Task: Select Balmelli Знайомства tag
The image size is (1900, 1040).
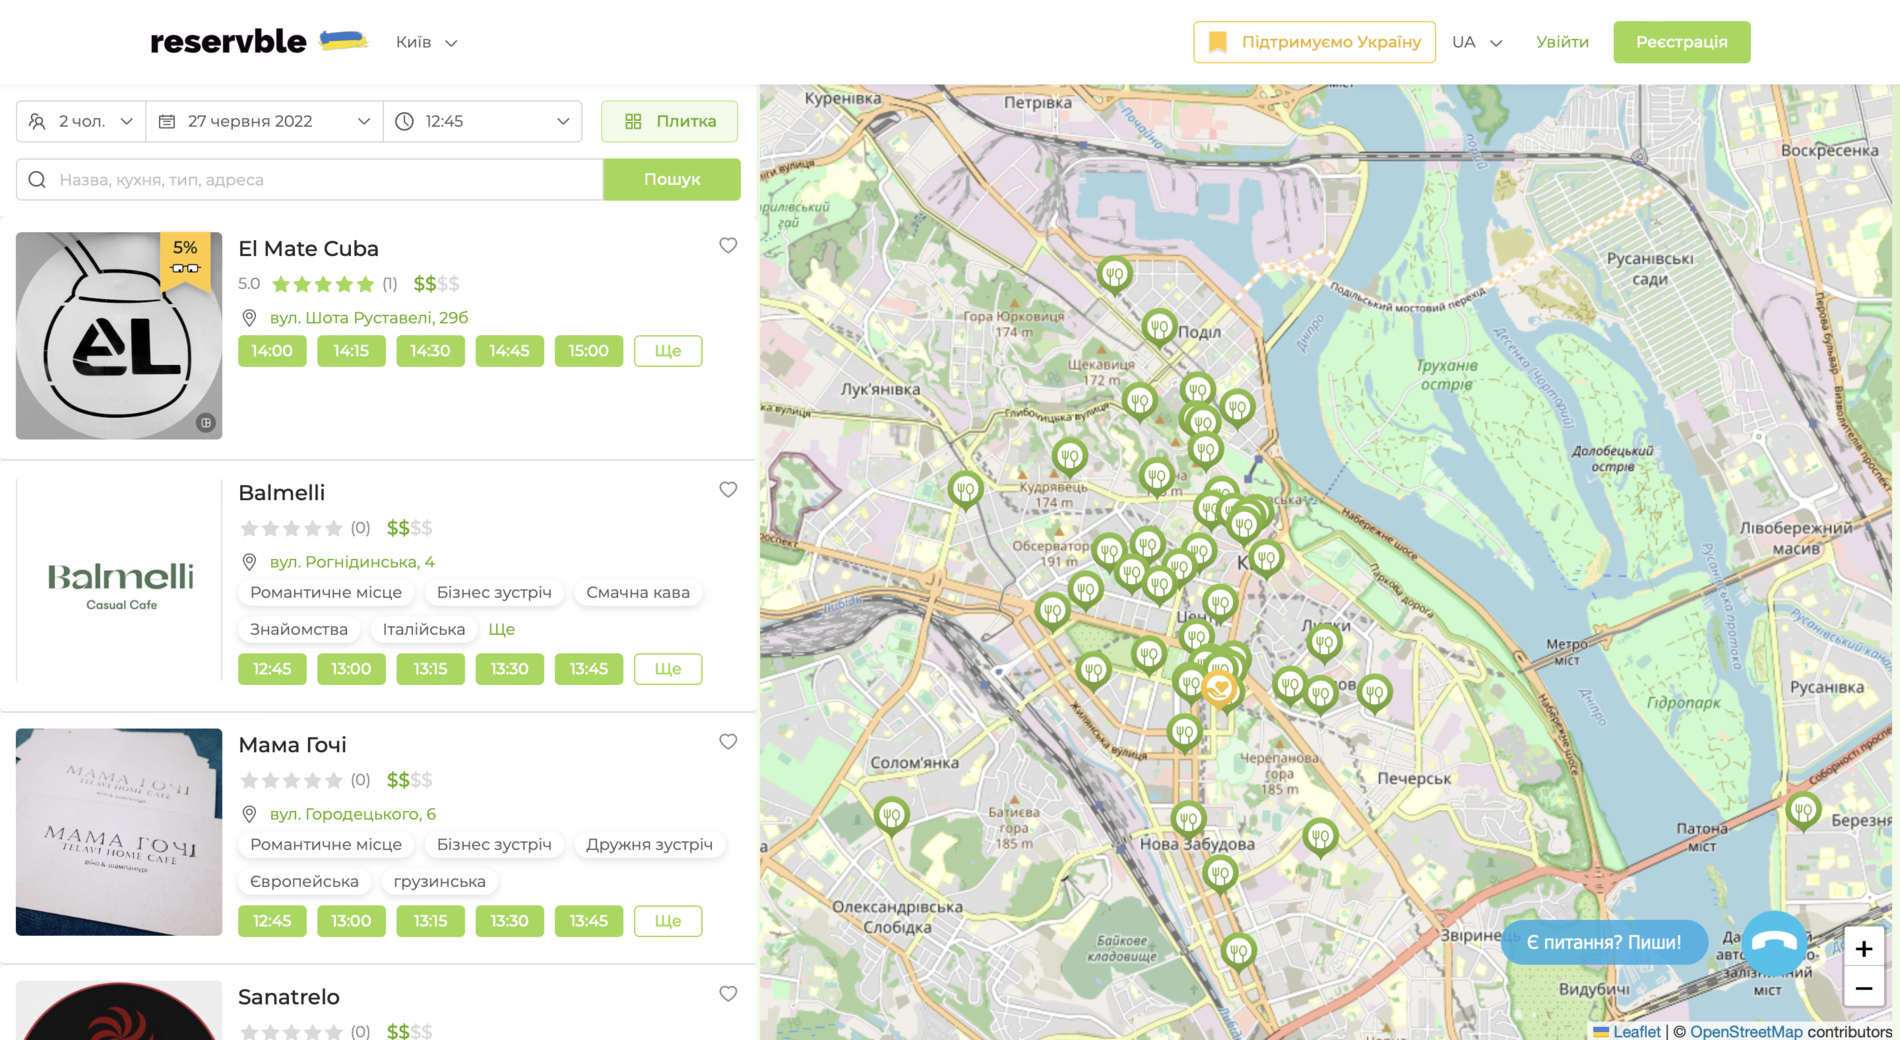Action: 299,629
